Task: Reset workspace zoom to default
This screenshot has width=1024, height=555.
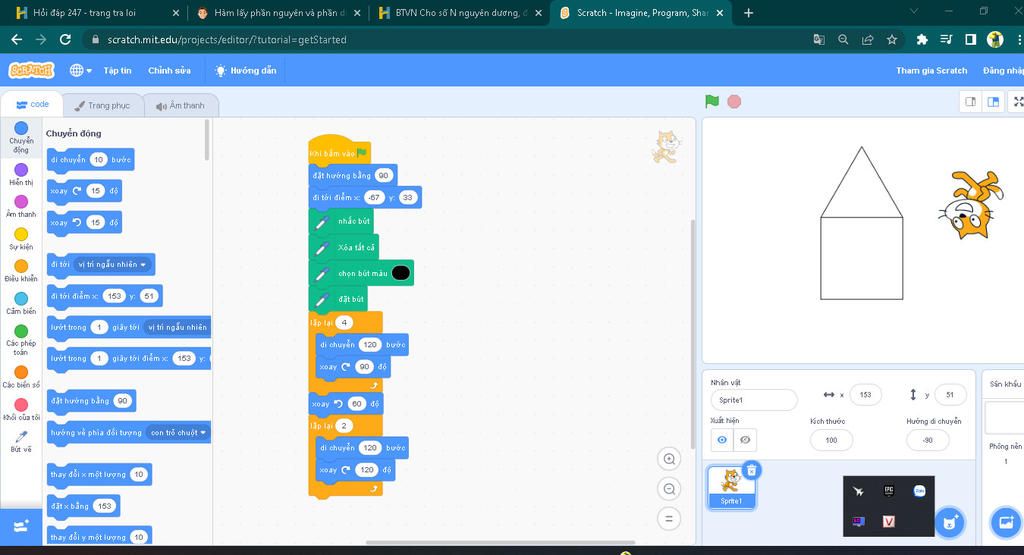Action: point(669,519)
